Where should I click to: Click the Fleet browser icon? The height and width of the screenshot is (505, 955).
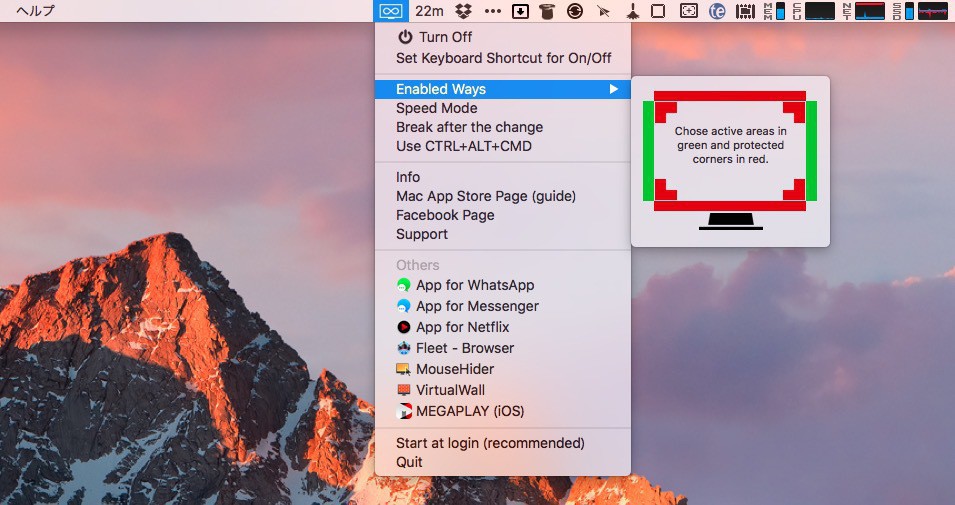tap(403, 348)
